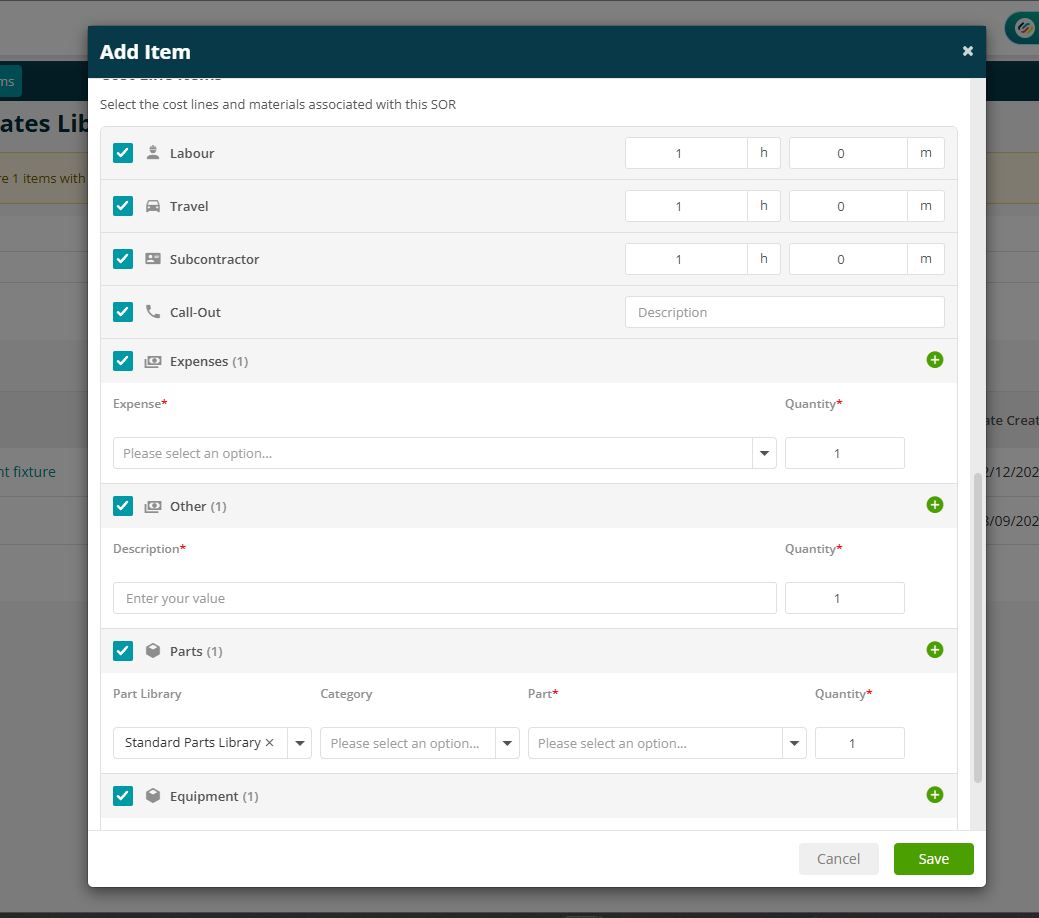This screenshot has height=918, width=1039.
Task: Click the Other 'Enter your value' description field
Action: click(445, 598)
